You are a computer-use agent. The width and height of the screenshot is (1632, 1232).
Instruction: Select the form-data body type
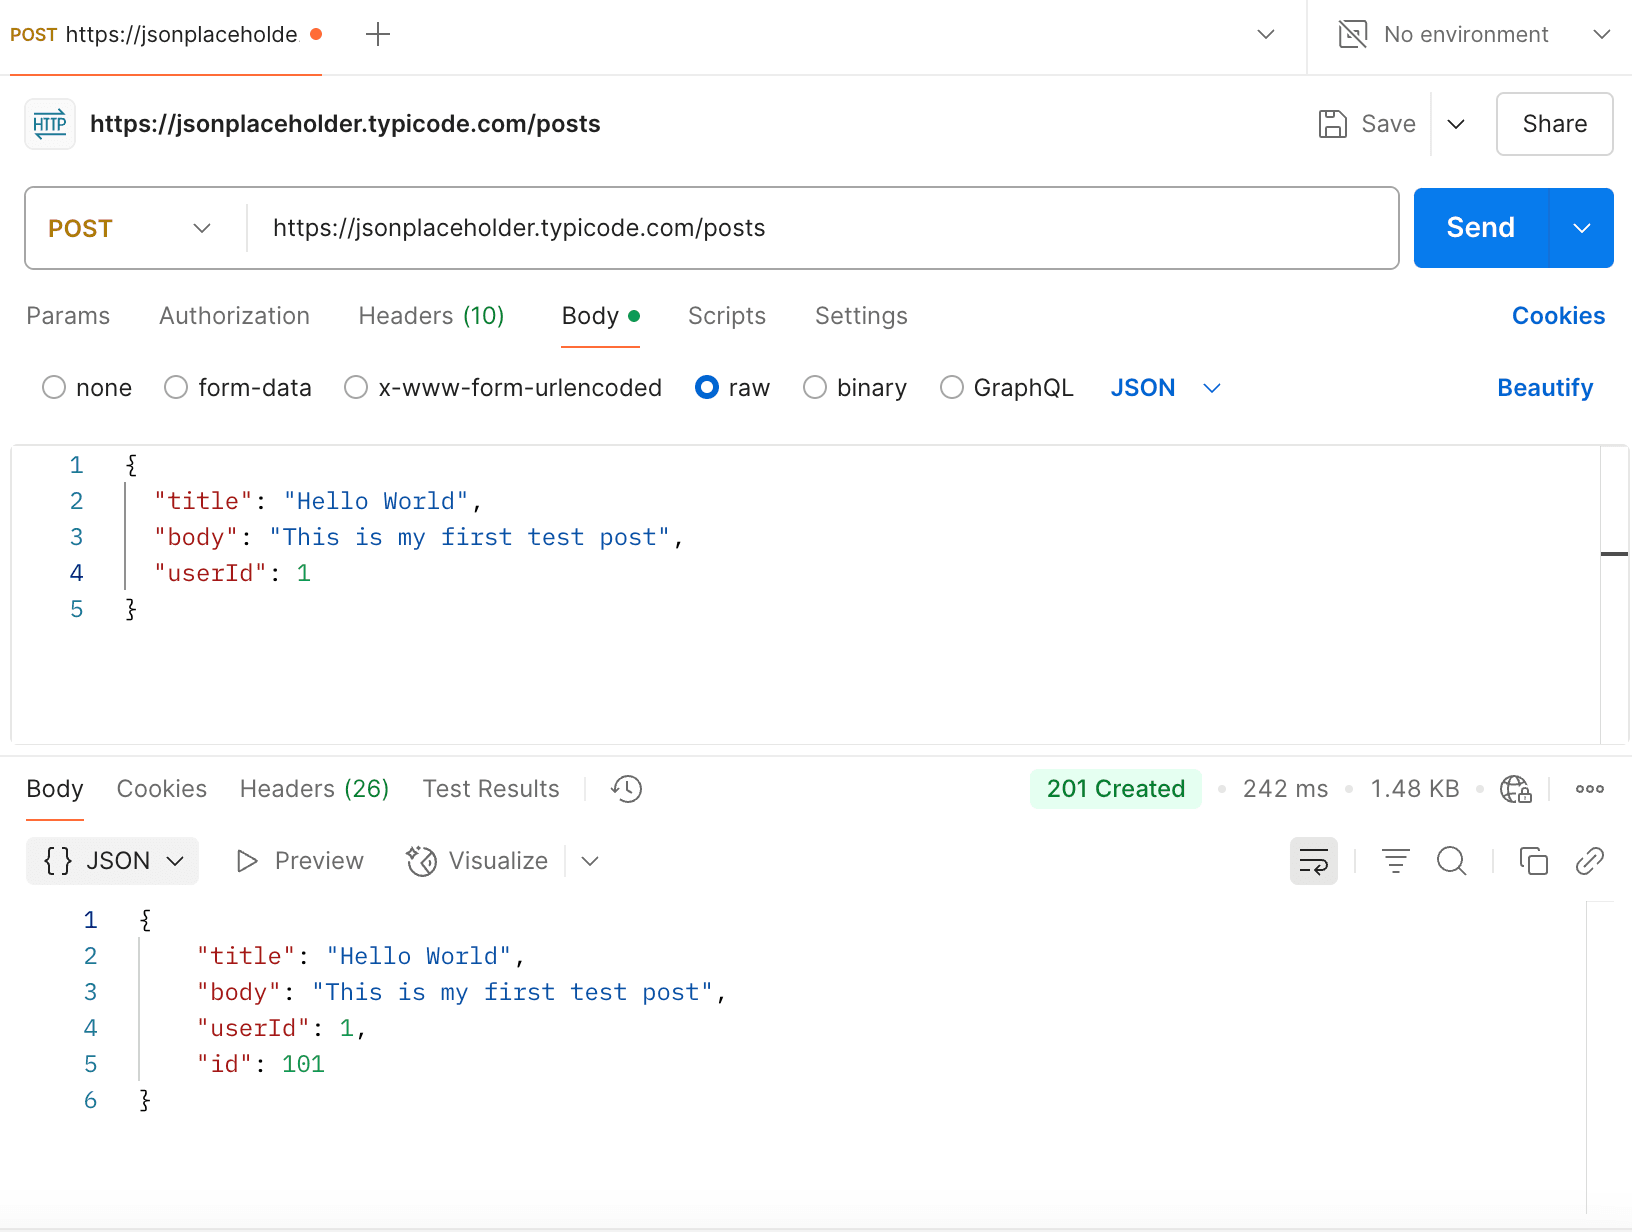(x=177, y=388)
